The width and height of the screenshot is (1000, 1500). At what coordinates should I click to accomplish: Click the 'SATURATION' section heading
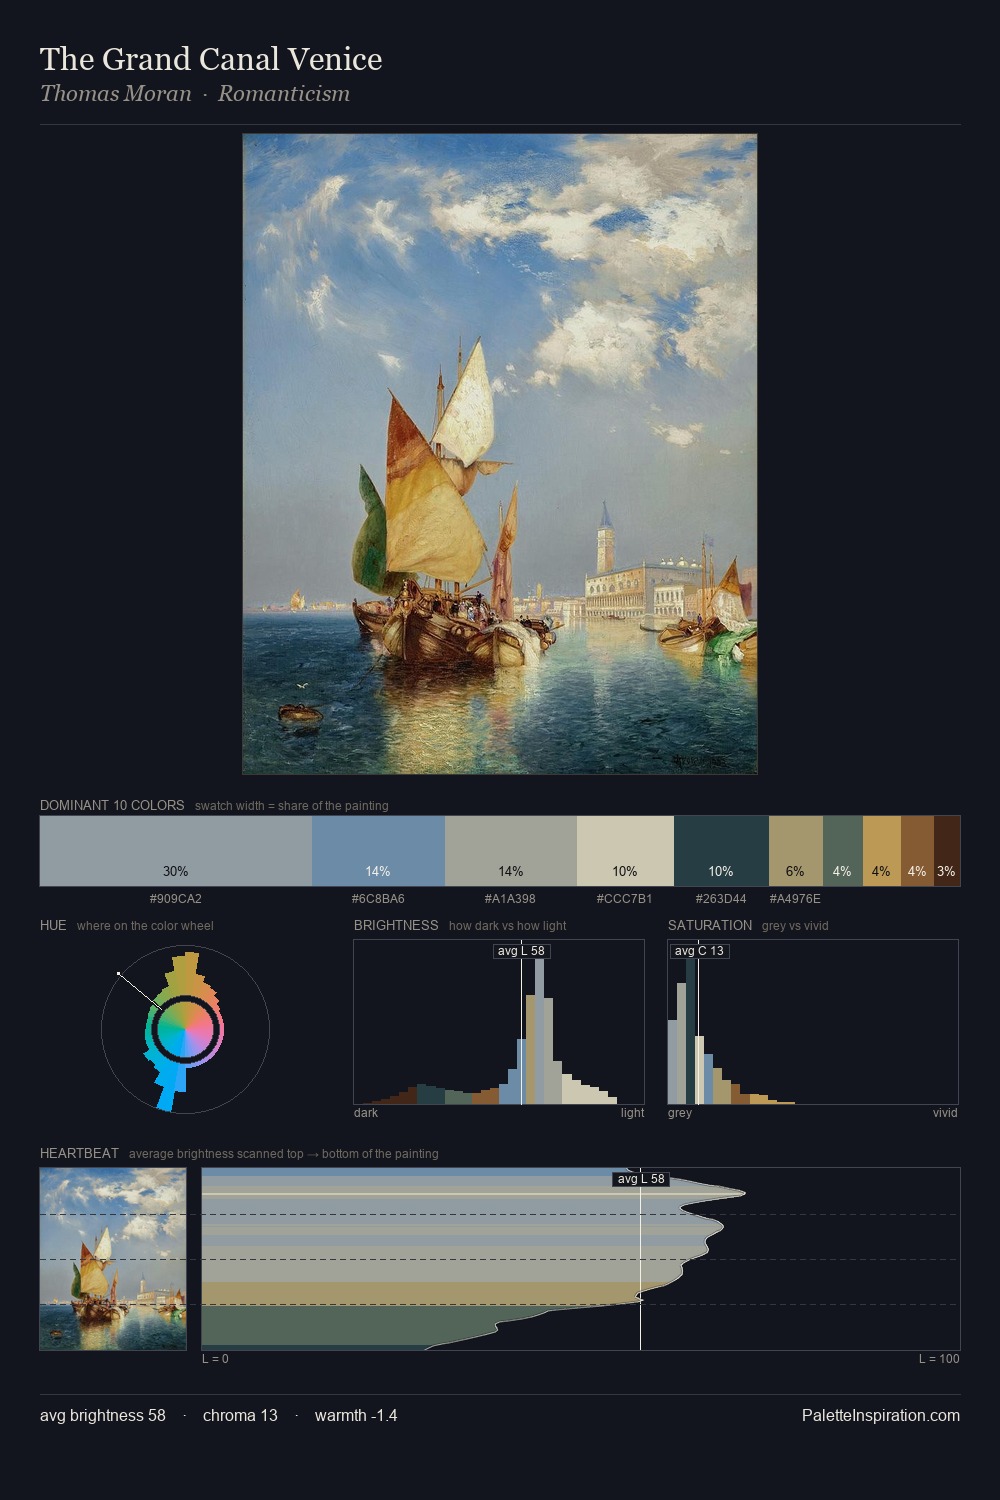coord(710,925)
